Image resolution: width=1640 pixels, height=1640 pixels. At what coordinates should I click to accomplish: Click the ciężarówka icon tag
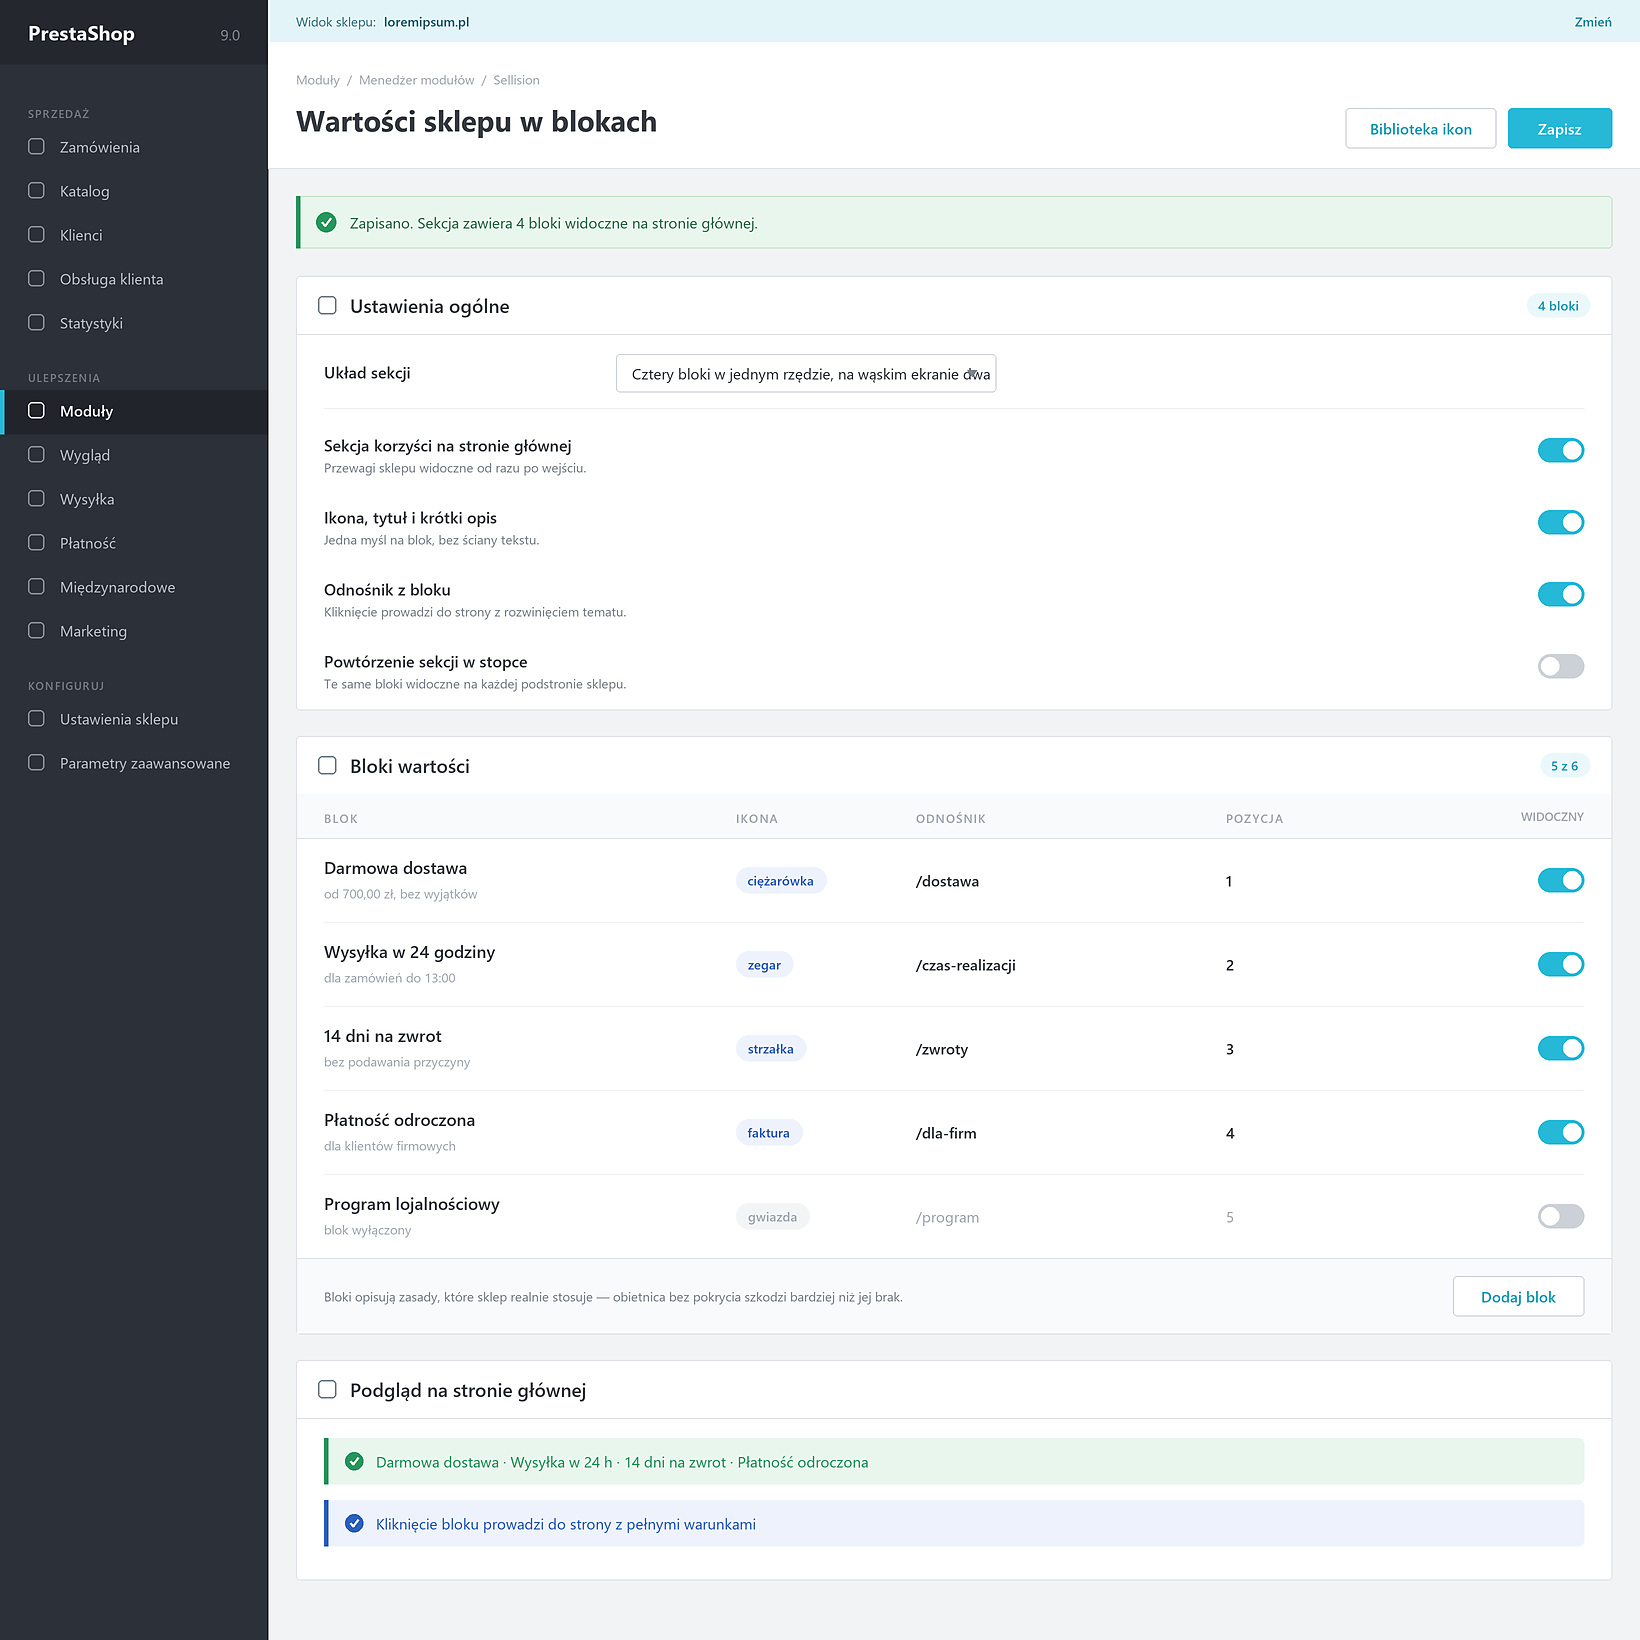click(x=781, y=881)
